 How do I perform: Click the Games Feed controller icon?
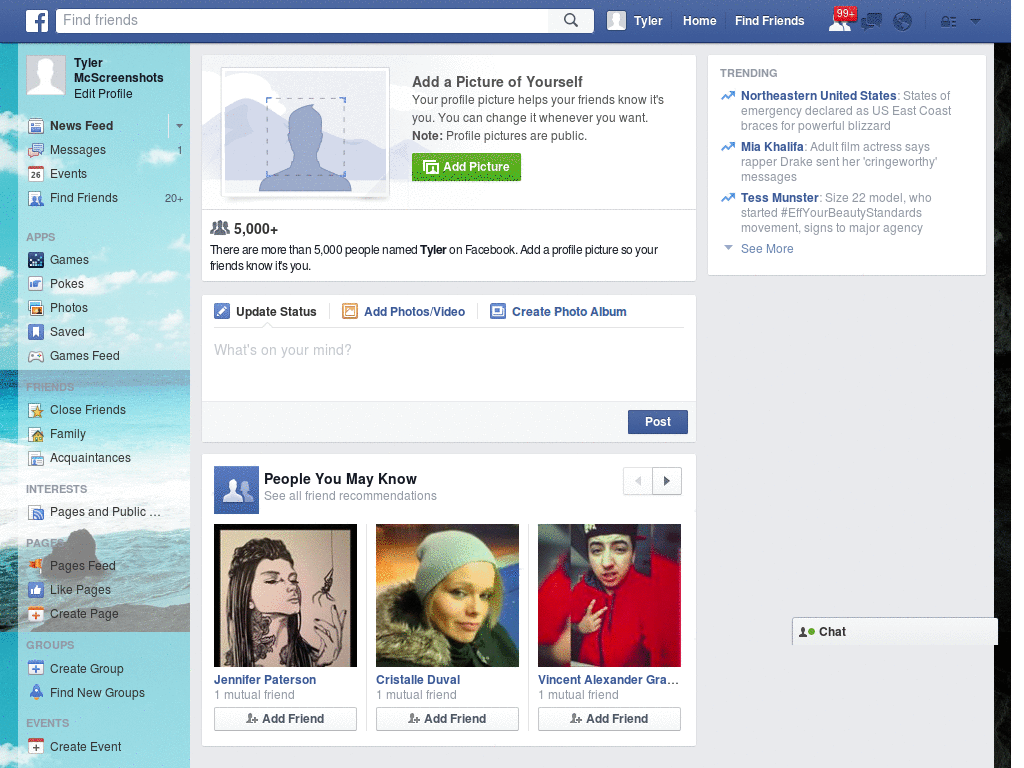click(x=36, y=356)
